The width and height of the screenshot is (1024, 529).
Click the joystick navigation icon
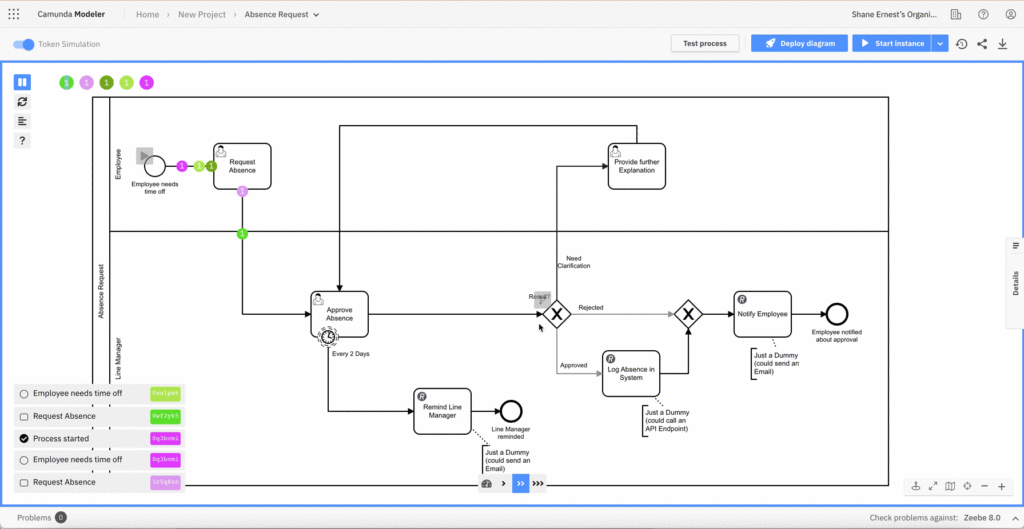click(916, 486)
